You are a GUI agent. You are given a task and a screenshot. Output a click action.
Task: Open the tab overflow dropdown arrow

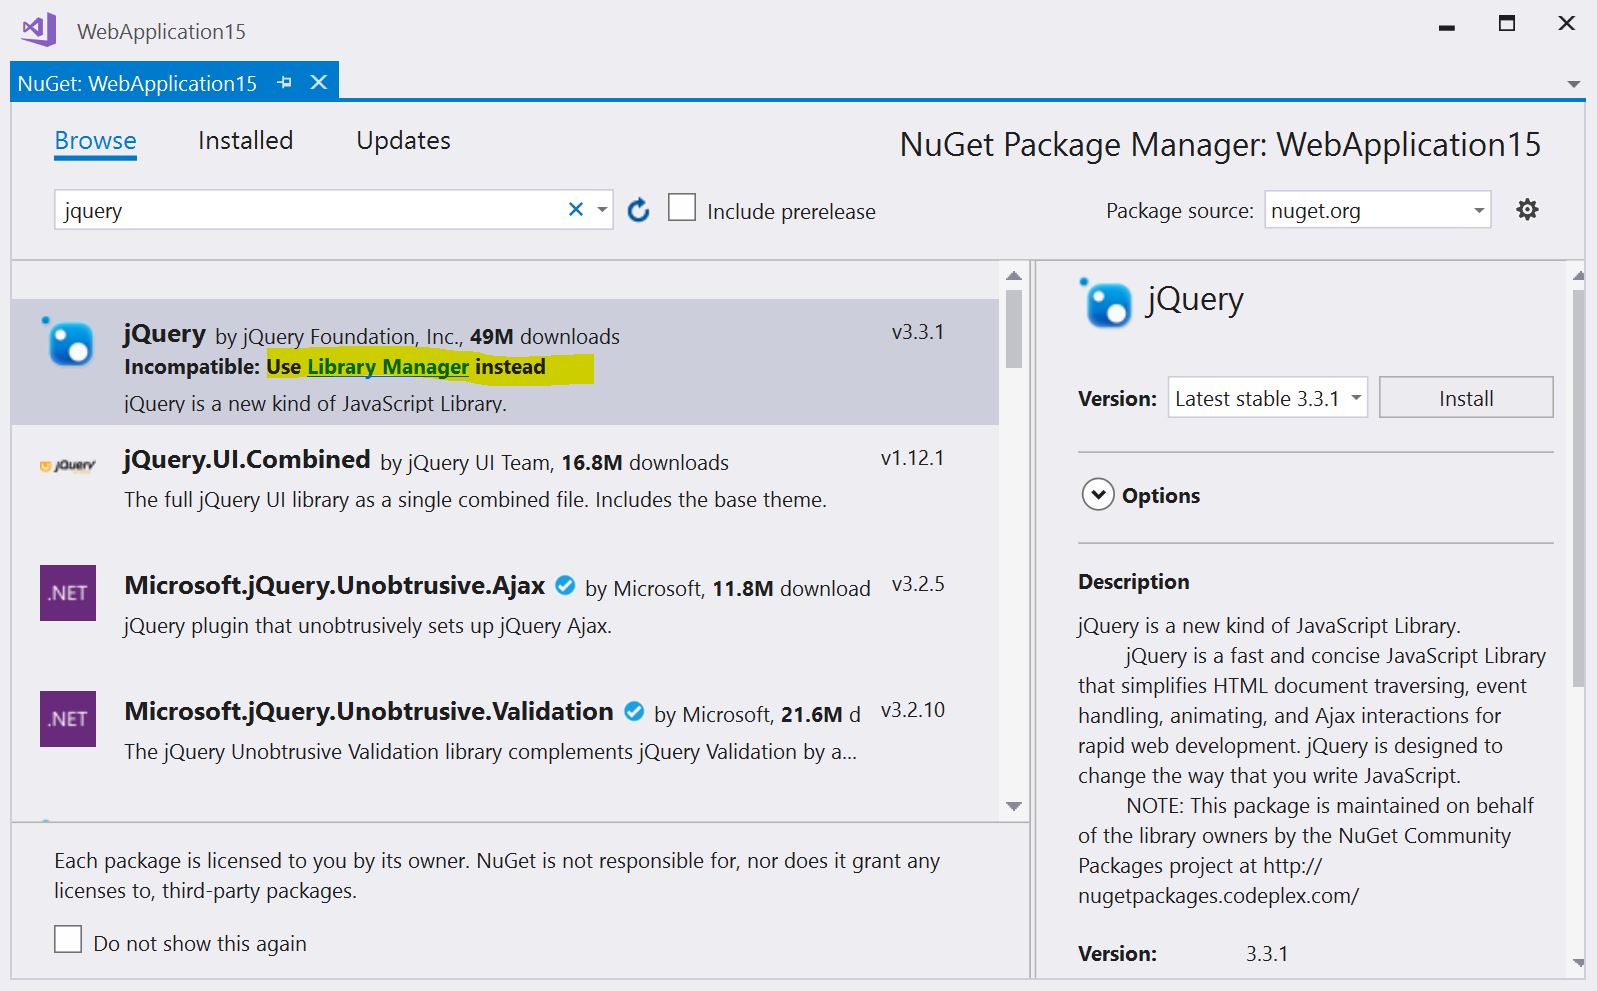[x=1574, y=84]
